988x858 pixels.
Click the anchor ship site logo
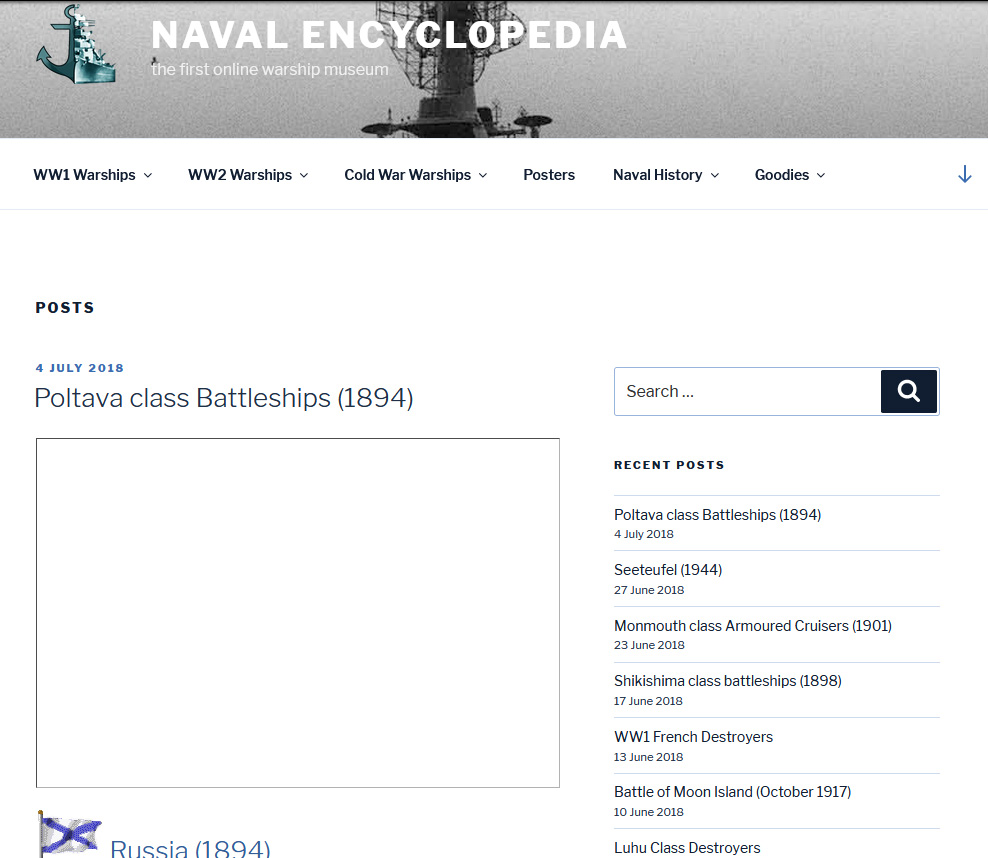point(76,44)
